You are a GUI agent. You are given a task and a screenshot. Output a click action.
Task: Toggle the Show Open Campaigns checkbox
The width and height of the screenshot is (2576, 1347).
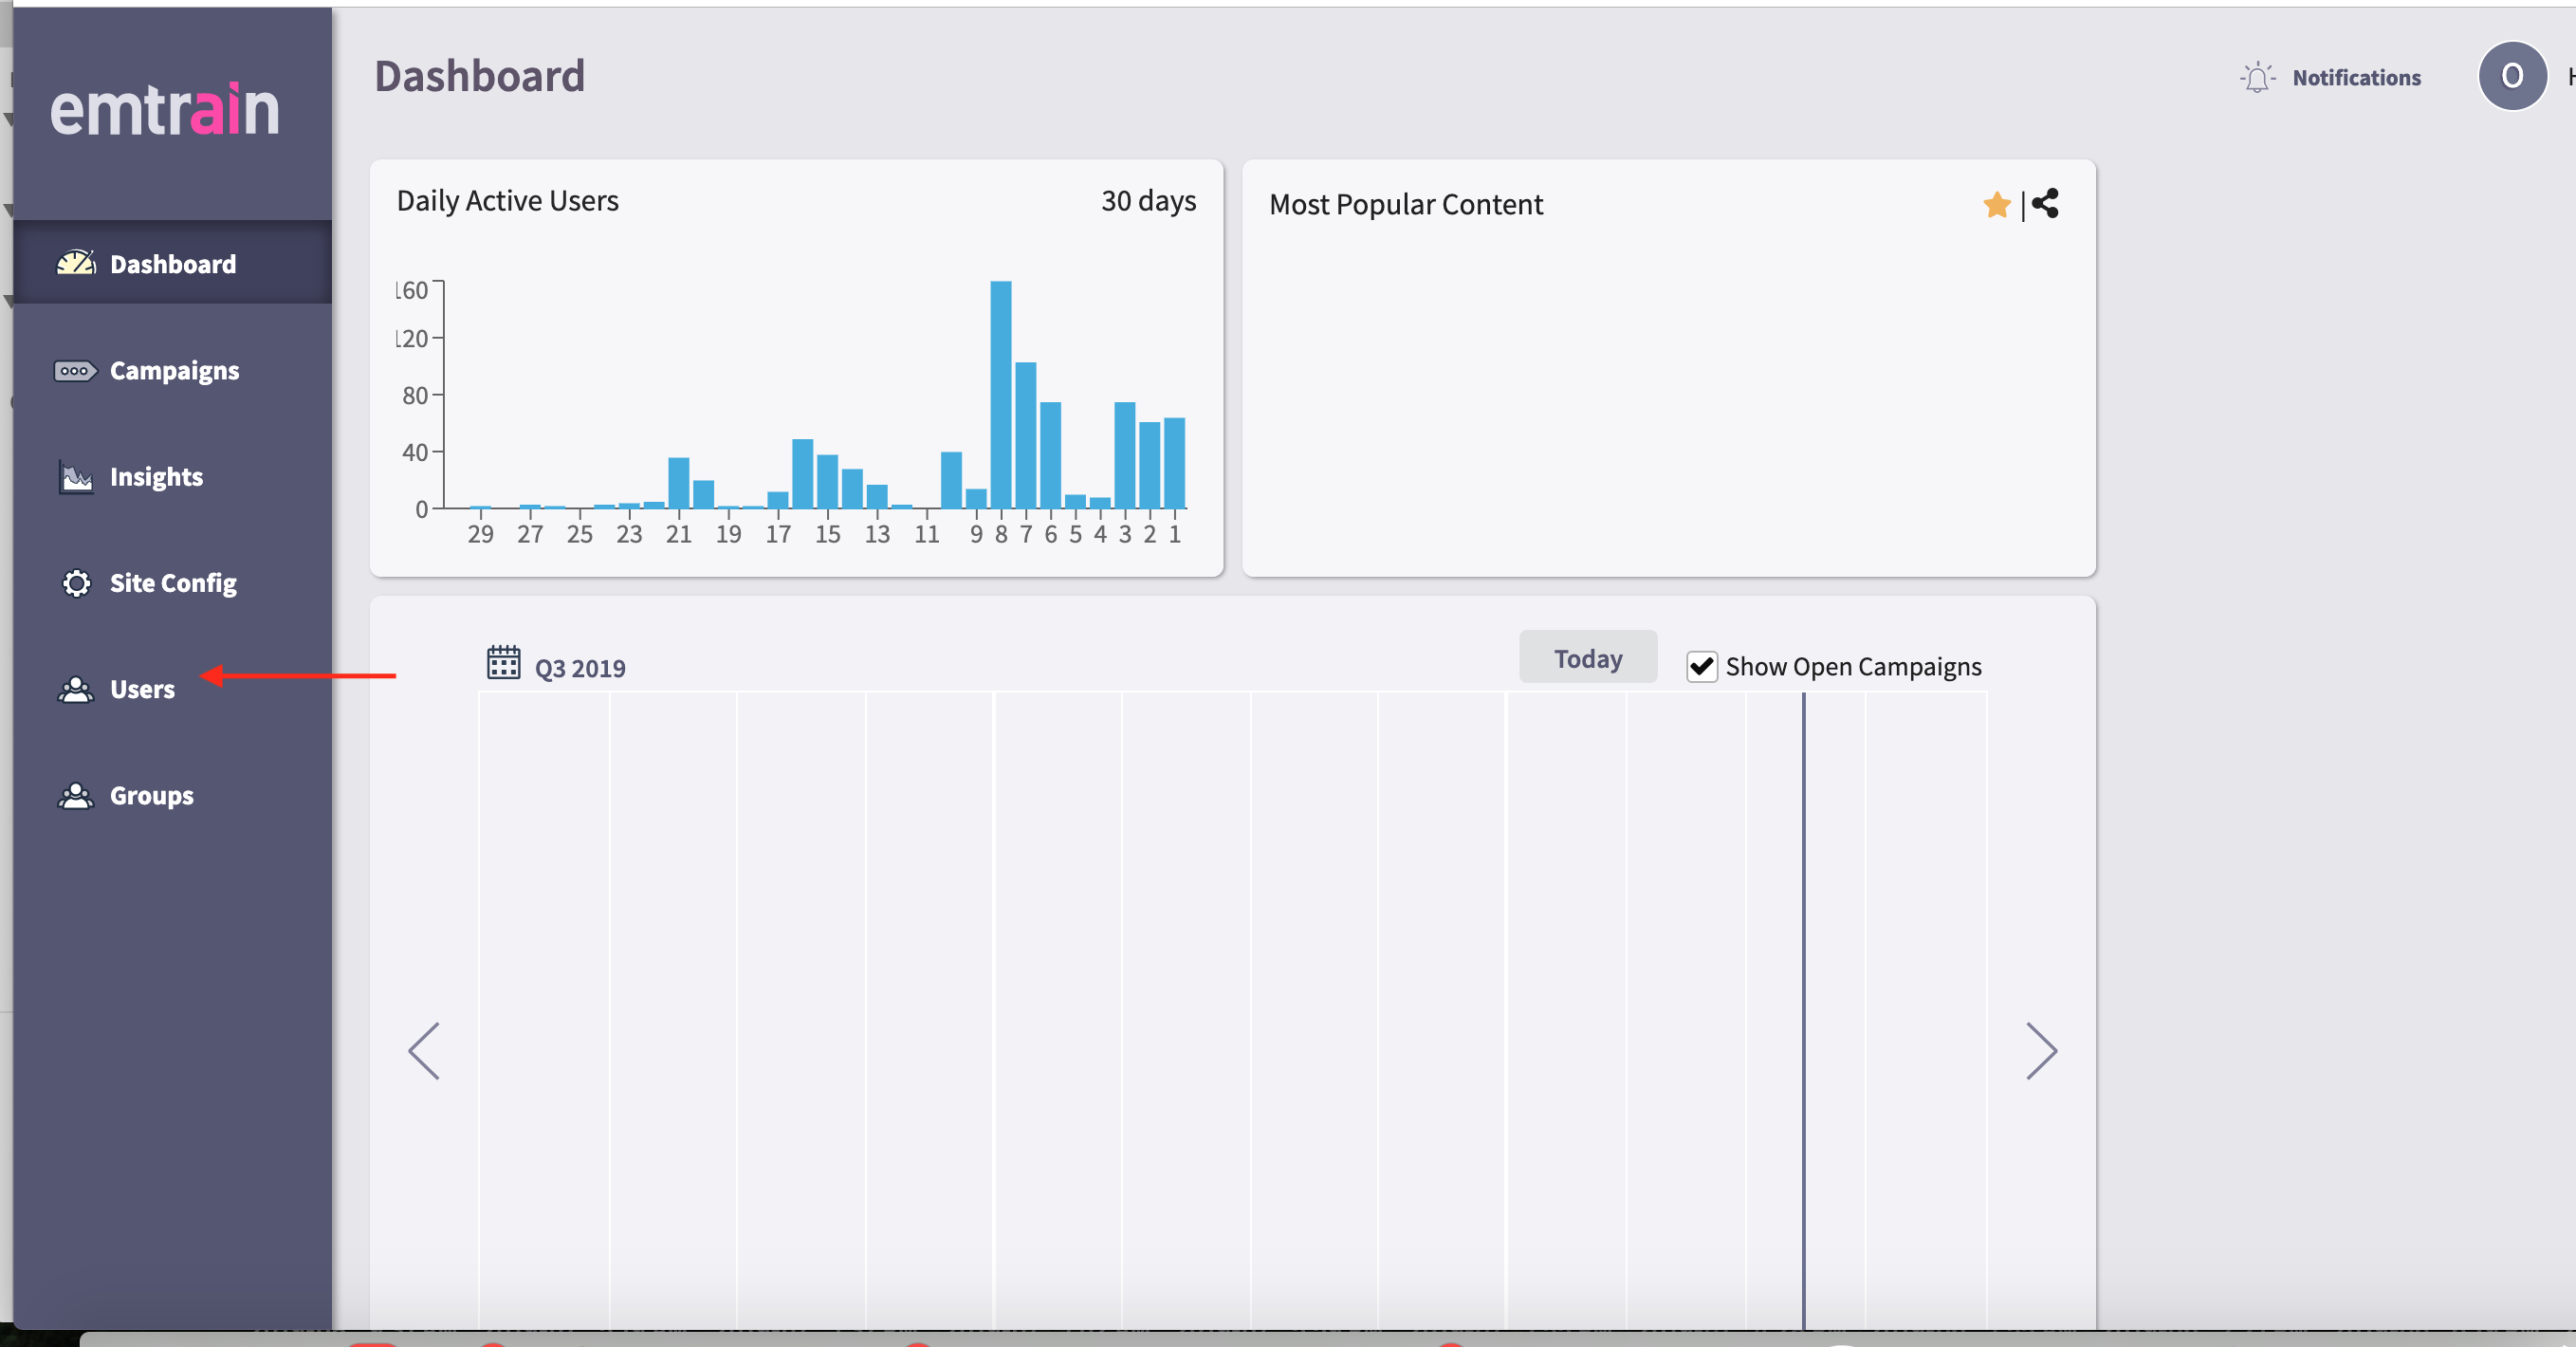pos(1701,666)
